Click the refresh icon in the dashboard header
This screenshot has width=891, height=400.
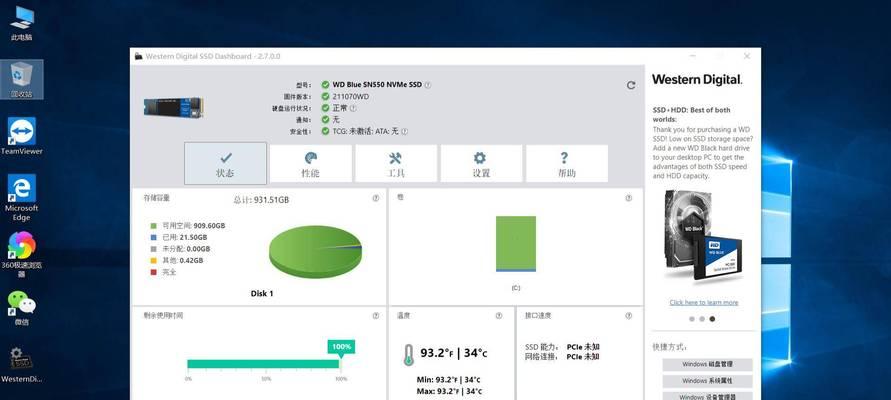click(631, 85)
